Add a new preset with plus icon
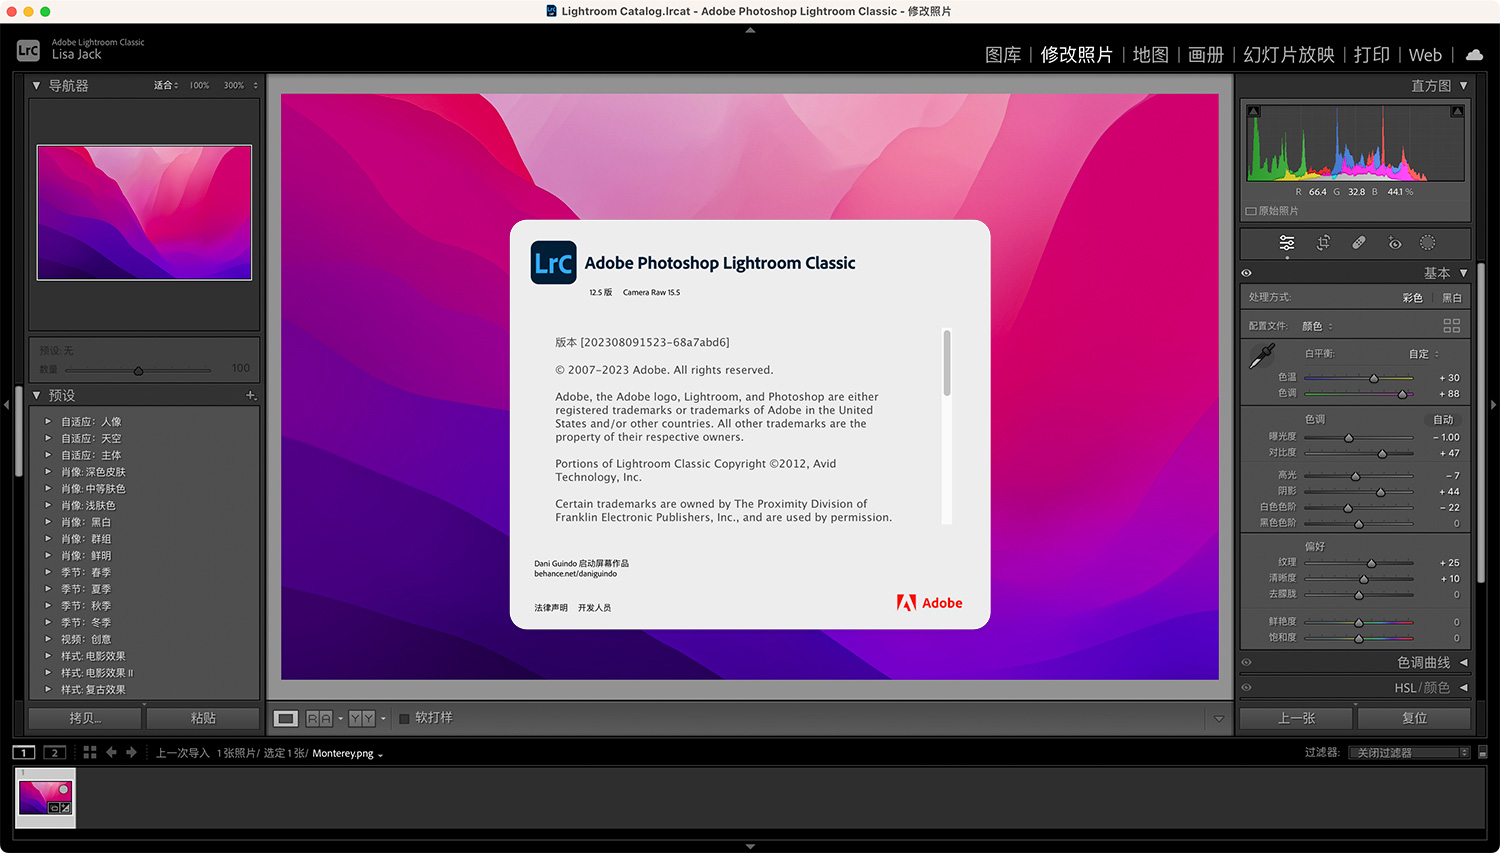1500x853 pixels. click(x=251, y=395)
